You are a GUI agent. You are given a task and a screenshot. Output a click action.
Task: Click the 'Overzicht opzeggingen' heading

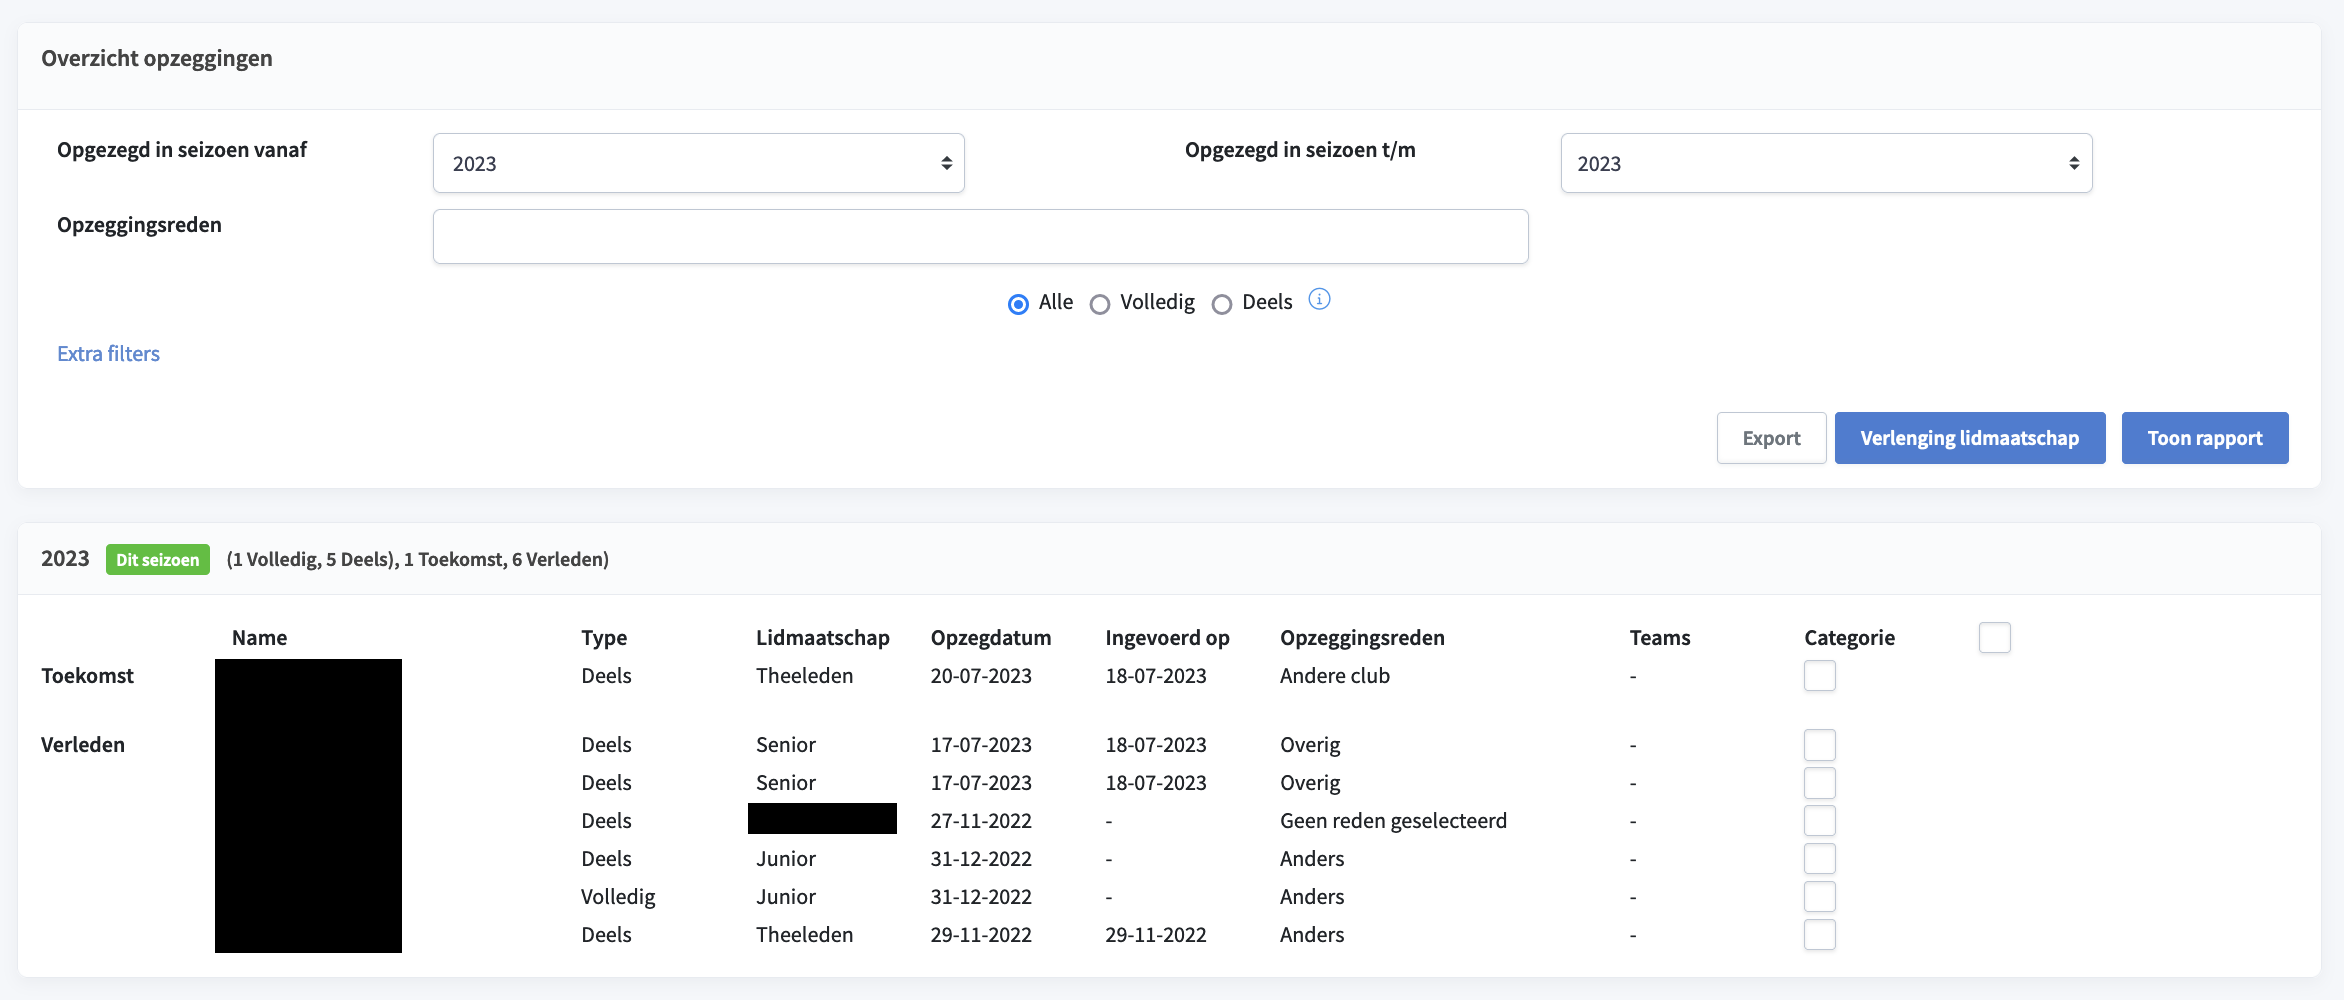[157, 58]
